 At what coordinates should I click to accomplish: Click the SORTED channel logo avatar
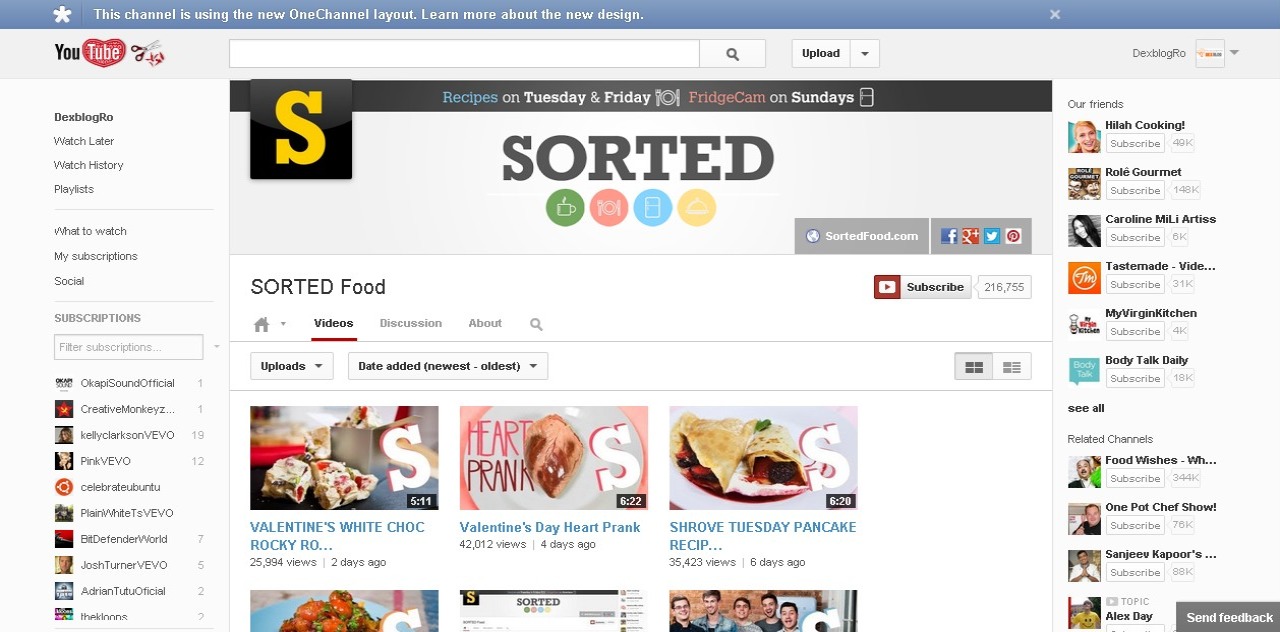(x=301, y=129)
